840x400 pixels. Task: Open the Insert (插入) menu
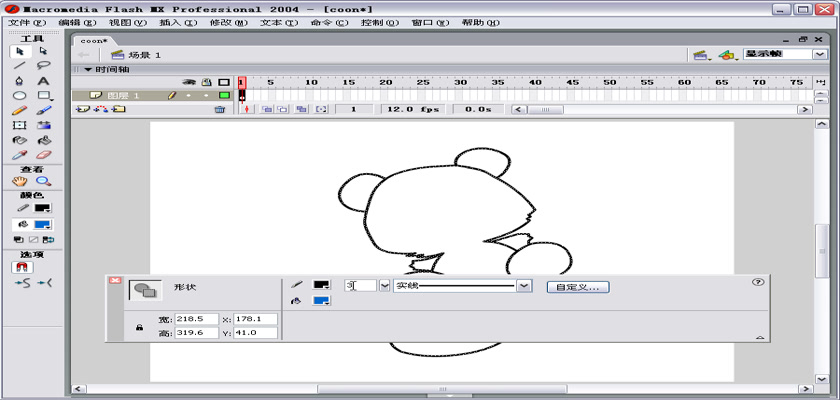pyautogui.click(x=178, y=23)
